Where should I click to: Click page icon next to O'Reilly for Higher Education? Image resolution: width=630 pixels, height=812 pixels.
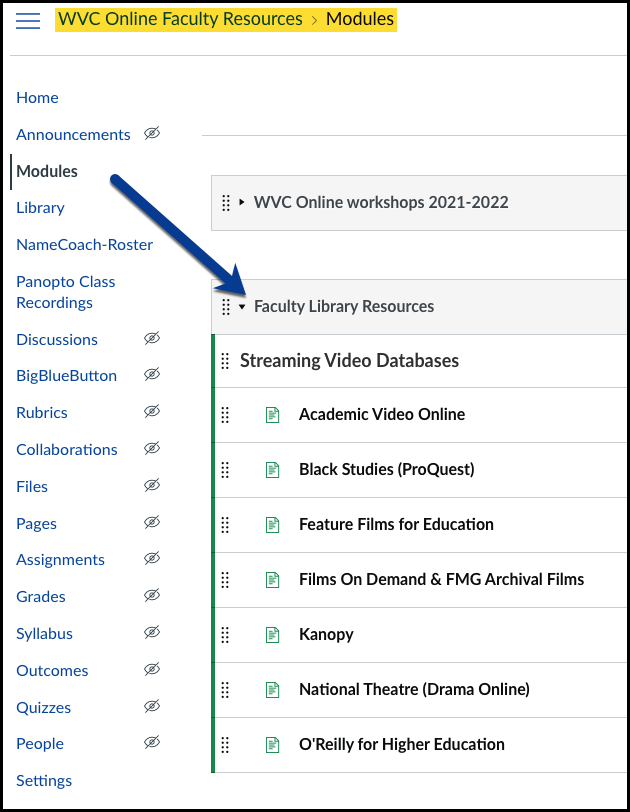tap(272, 745)
